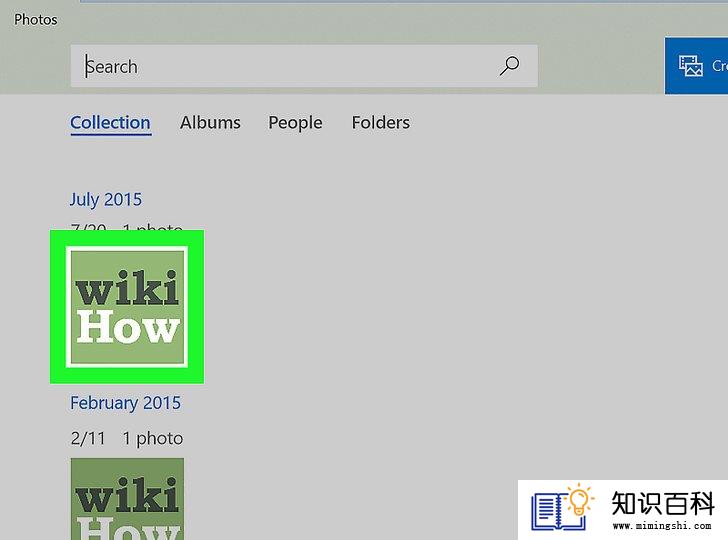The width and height of the screenshot is (728, 540).
Task: Open the highlighted July wikiHow photo
Action: point(127,307)
